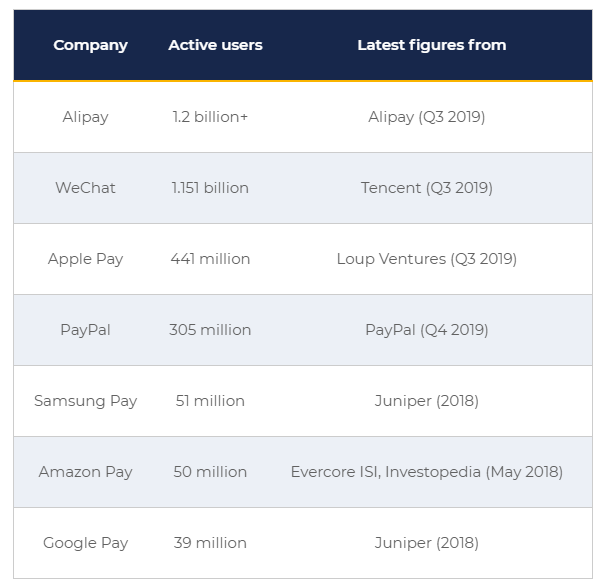Click the 441 million value

(x=210, y=259)
